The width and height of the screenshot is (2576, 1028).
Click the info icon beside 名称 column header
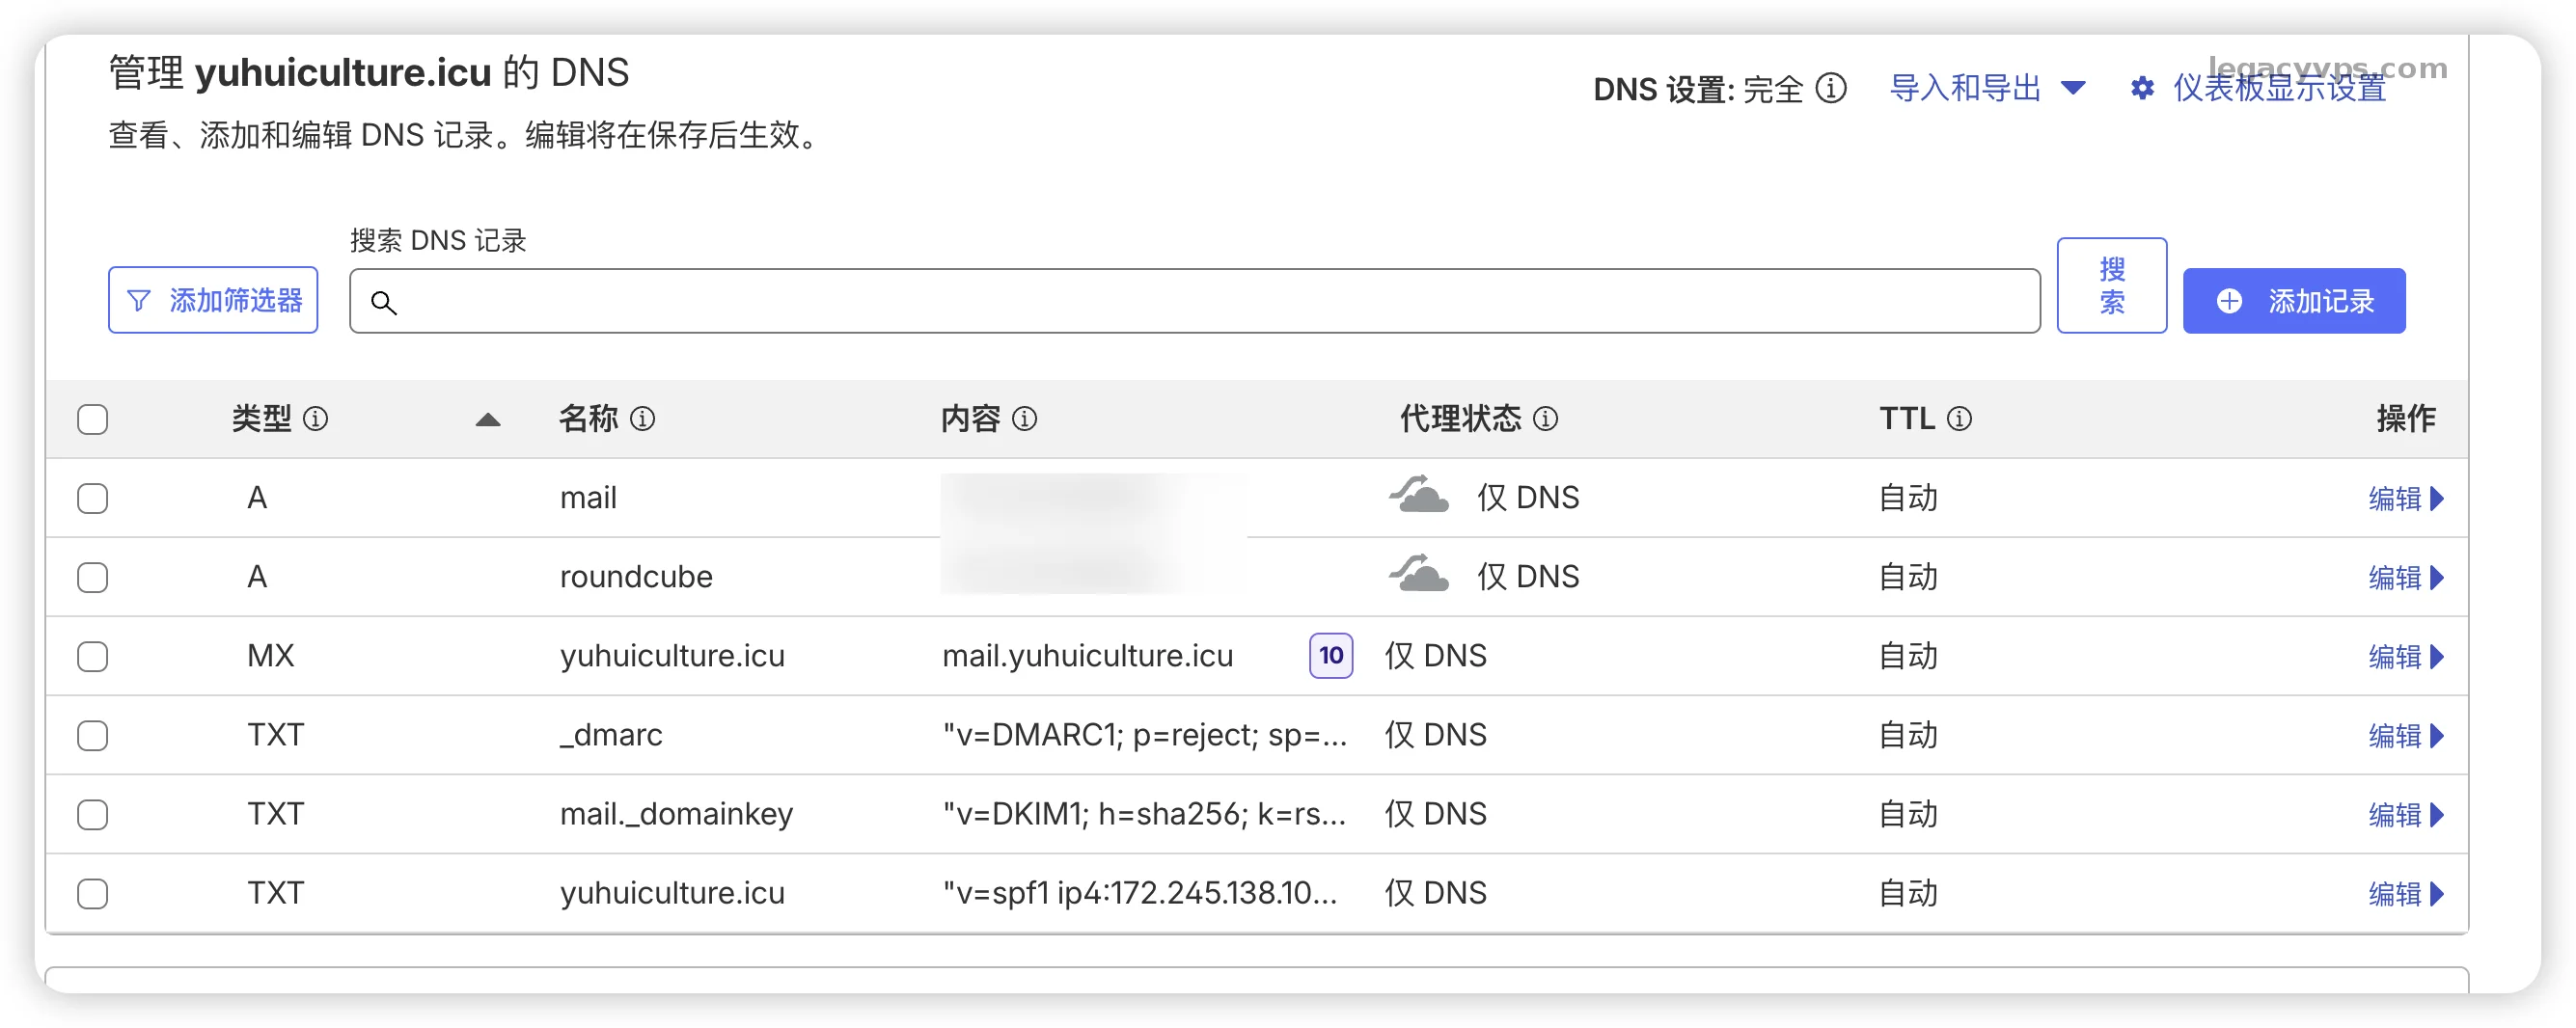[x=643, y=419]
